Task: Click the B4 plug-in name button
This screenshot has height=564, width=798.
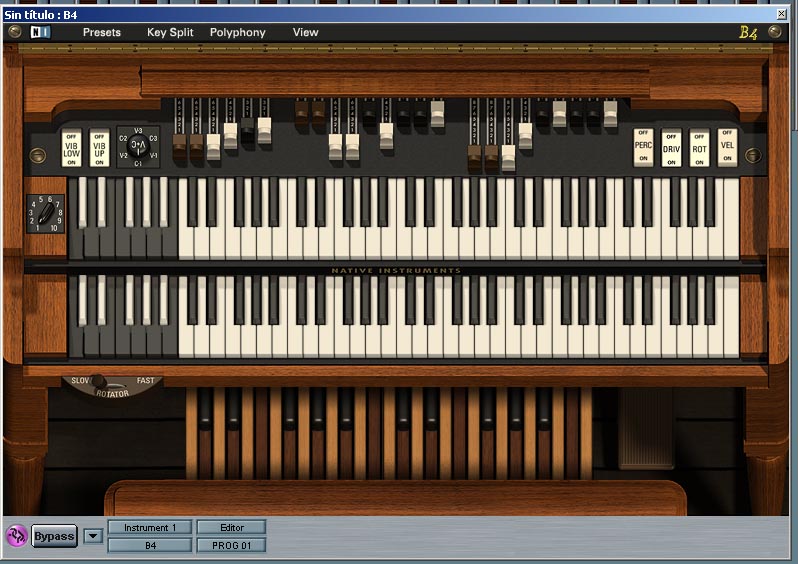Action: tap(150, 545)
